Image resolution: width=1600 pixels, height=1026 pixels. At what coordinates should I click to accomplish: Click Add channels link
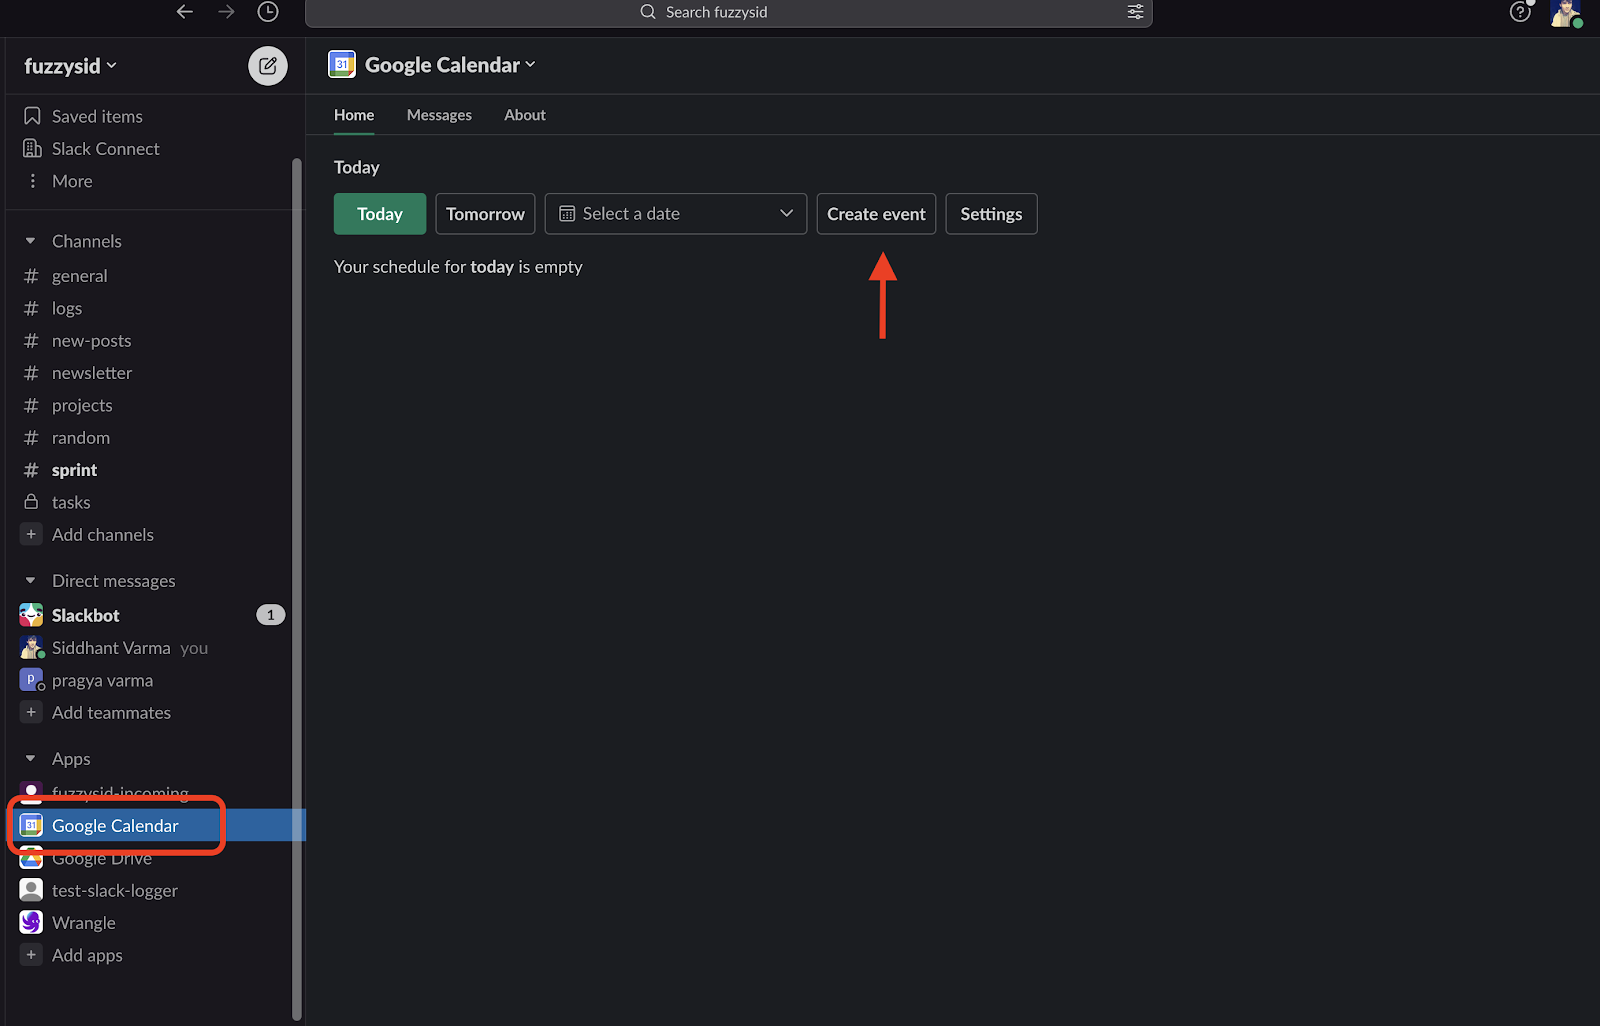pyautogui.click(x=103, y=534)
